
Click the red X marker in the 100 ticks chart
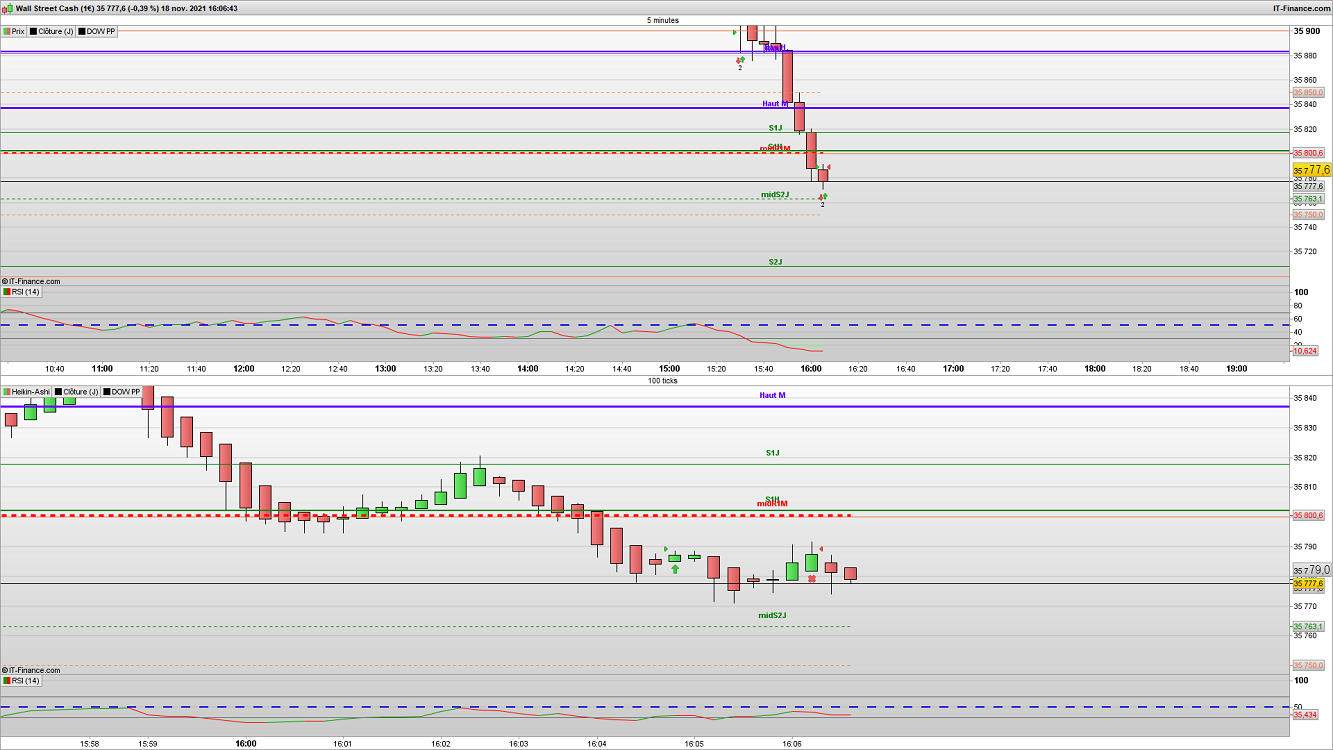pos(812,578)
